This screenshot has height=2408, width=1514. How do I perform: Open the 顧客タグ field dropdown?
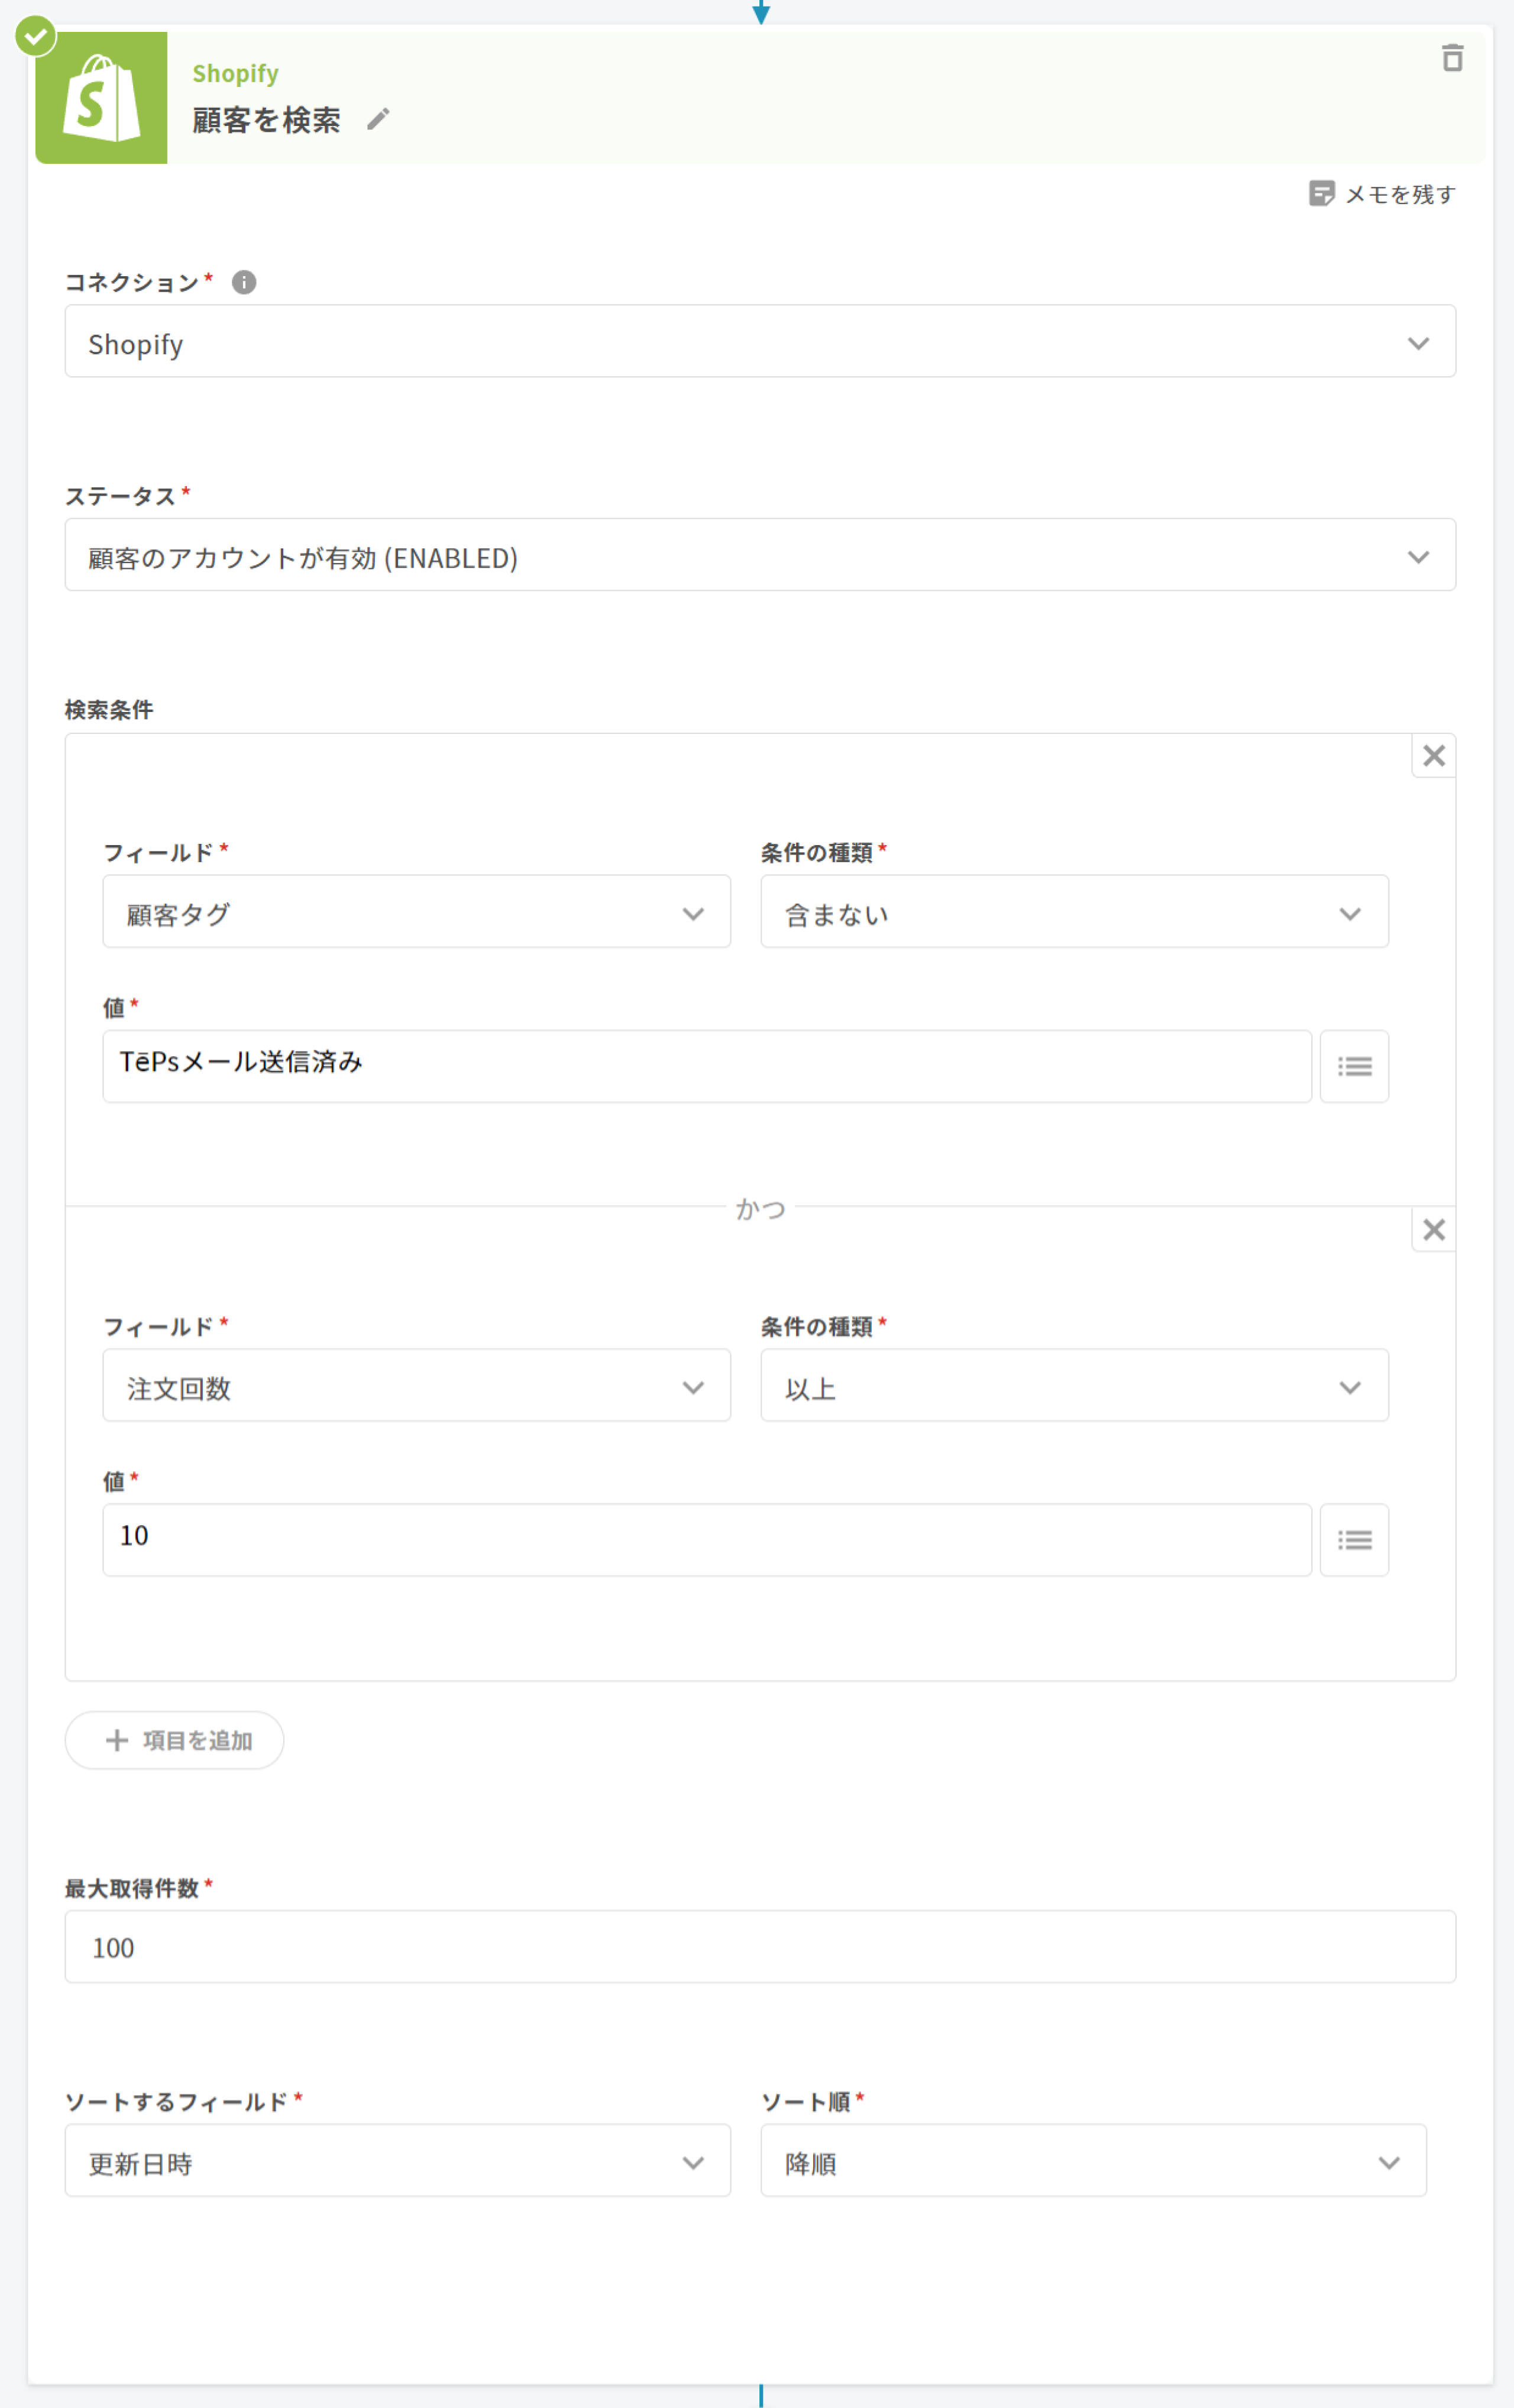[416, 912]
